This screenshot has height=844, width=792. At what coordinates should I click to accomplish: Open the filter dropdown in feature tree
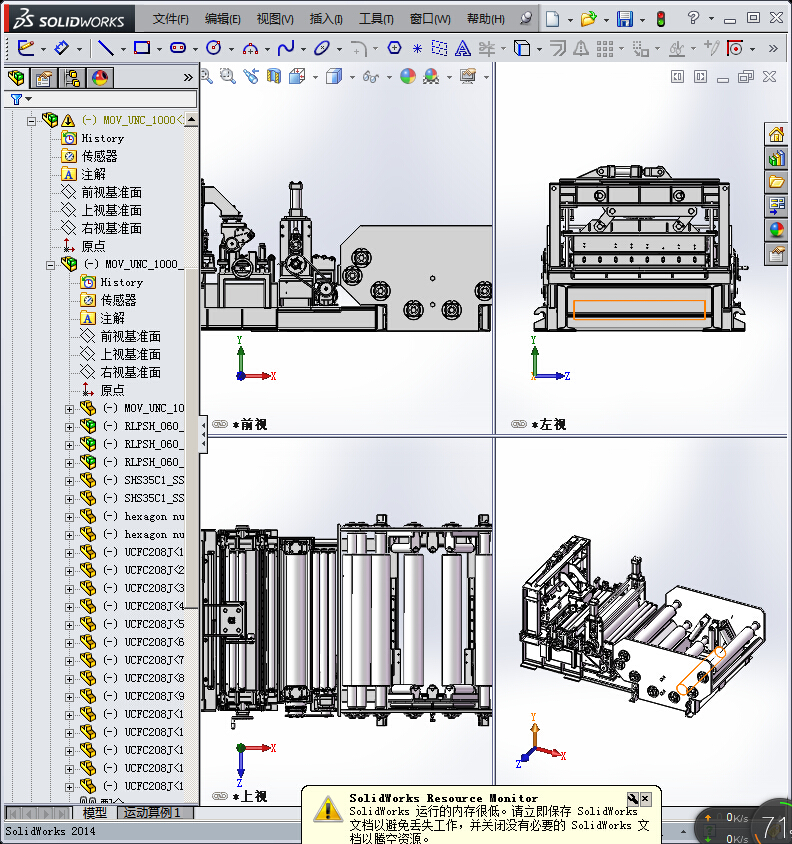click(29, 100)
